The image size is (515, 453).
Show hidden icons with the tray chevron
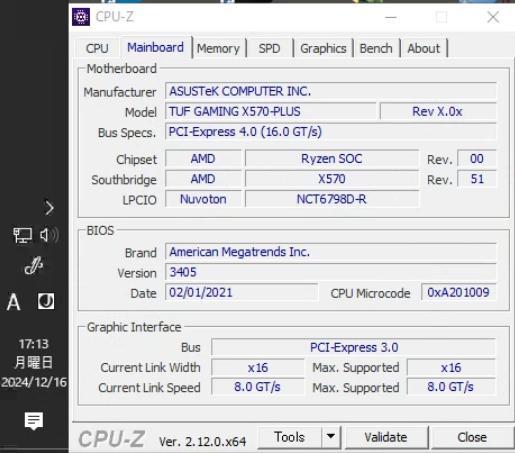pyautogui.click(x=49, y=208)
